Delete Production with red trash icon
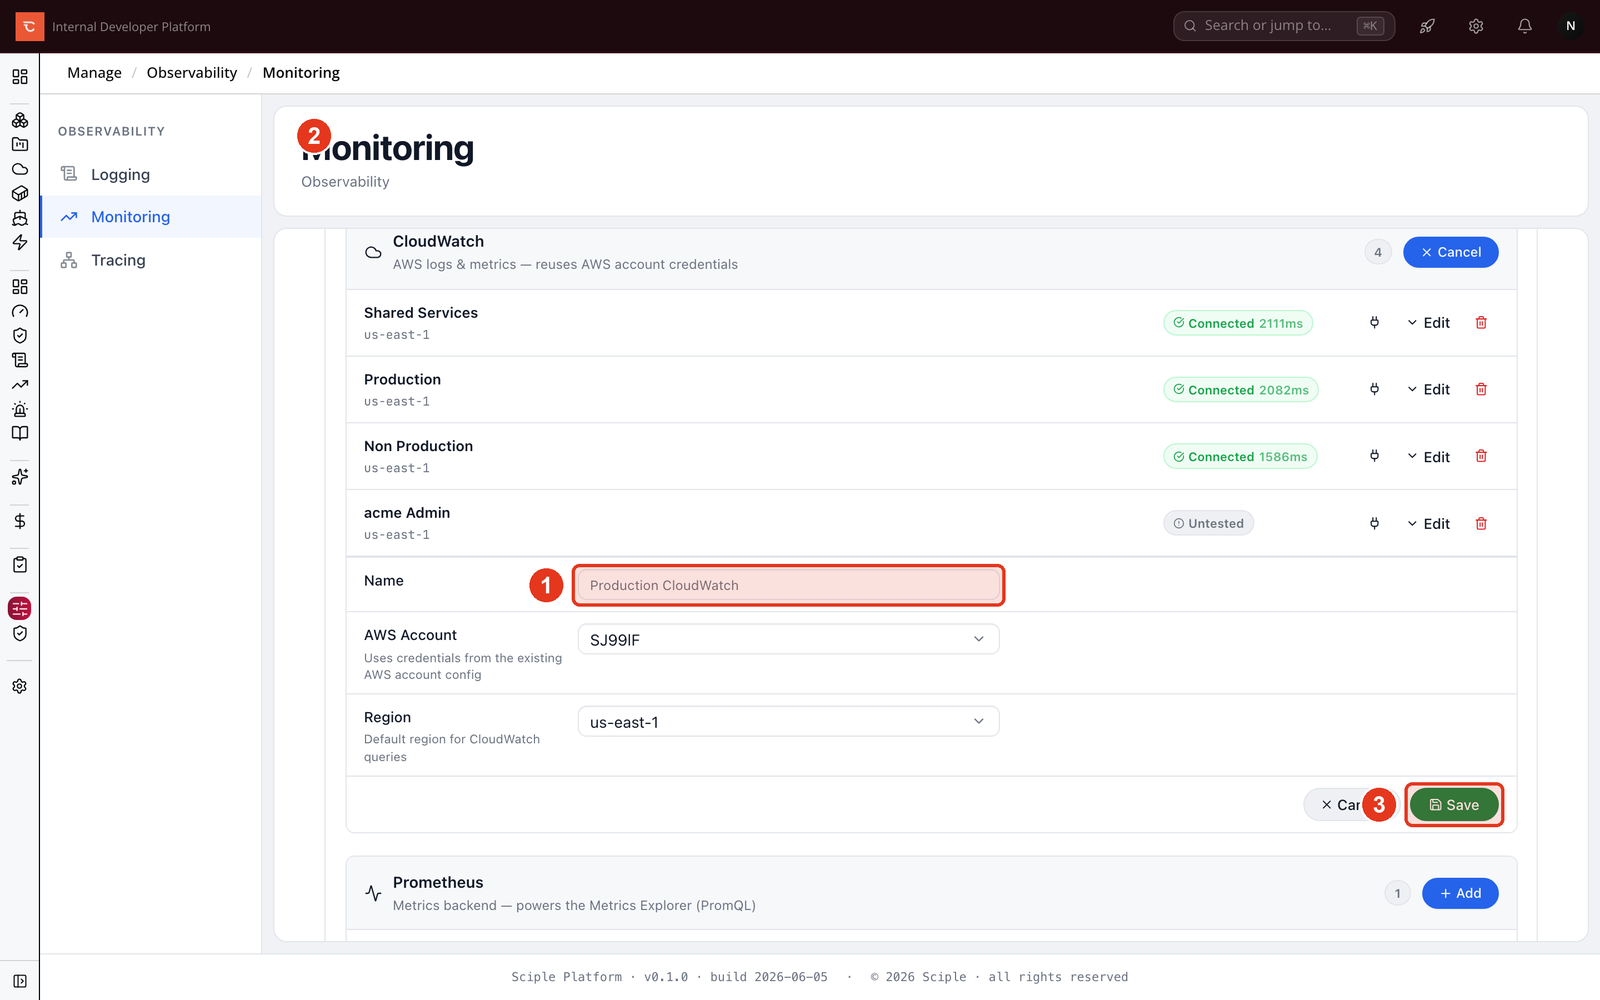1600x1000 pixels. pos(1481,390)
